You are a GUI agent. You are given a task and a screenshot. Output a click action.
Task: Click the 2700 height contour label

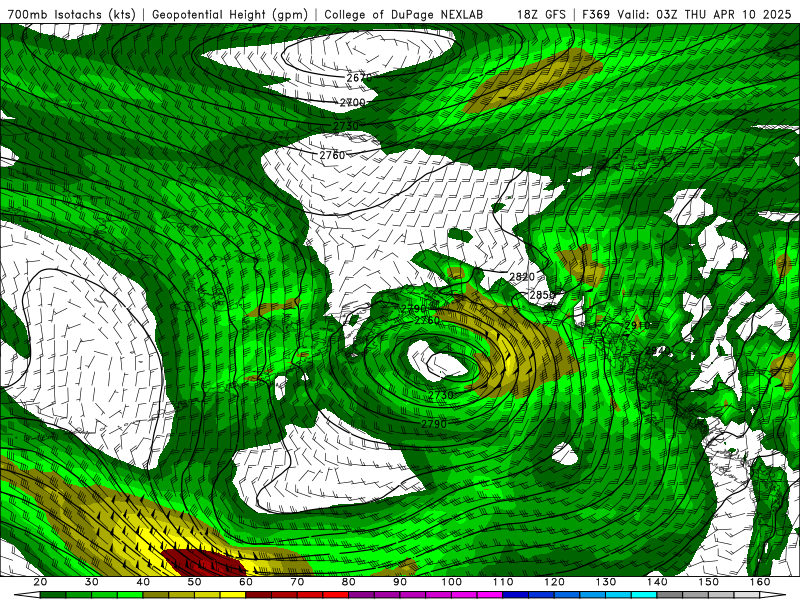pos(353,103)
